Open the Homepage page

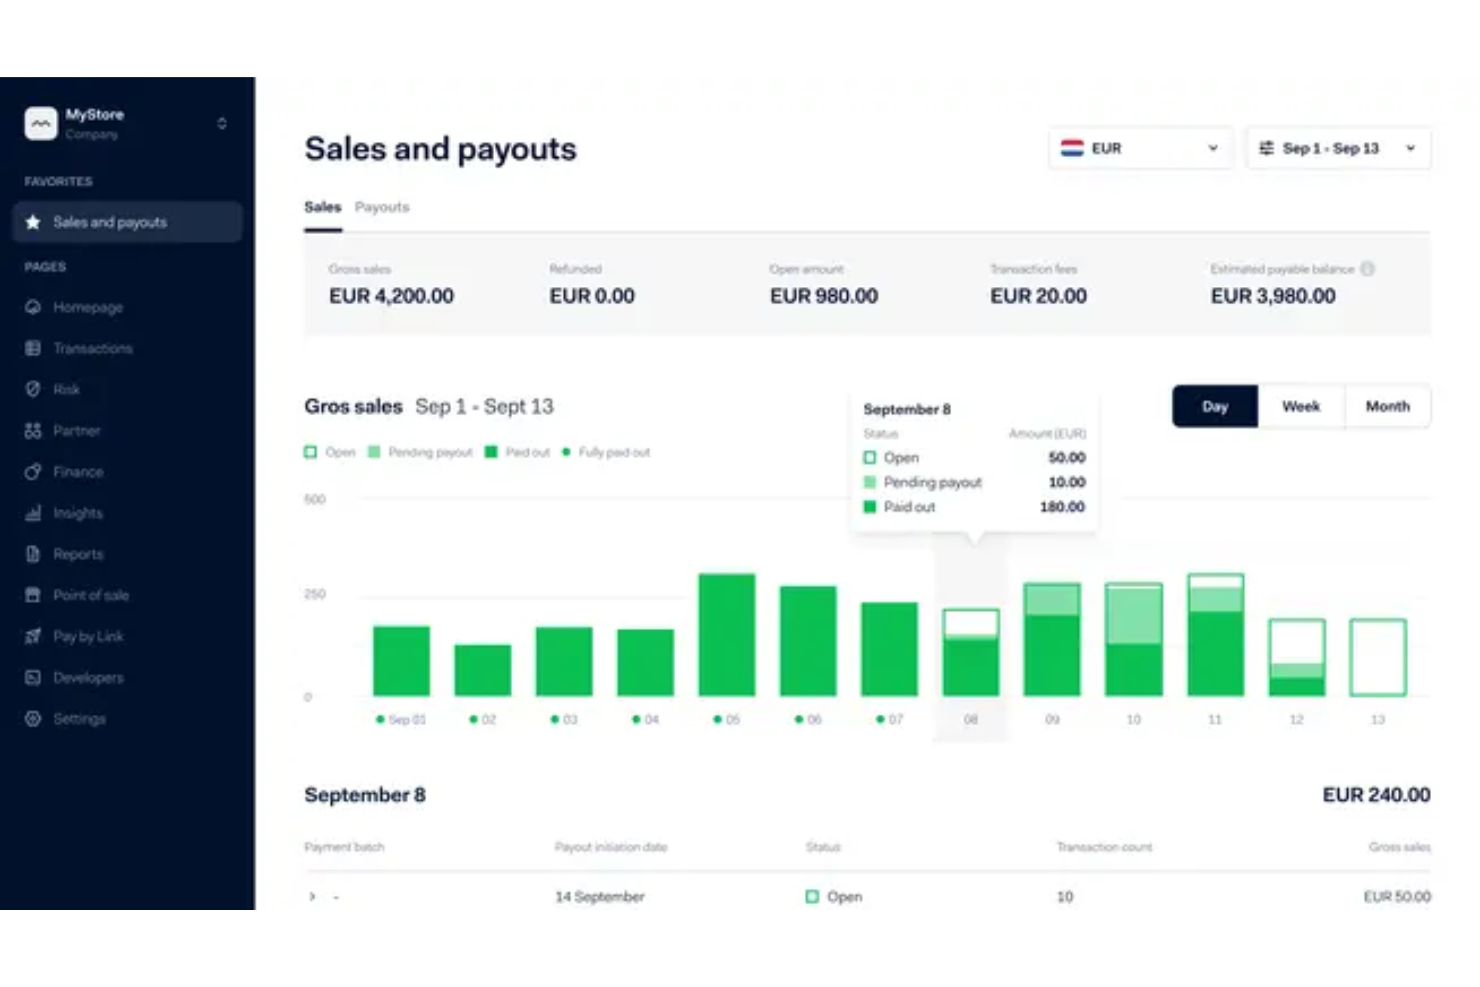[x=88, y=307]
